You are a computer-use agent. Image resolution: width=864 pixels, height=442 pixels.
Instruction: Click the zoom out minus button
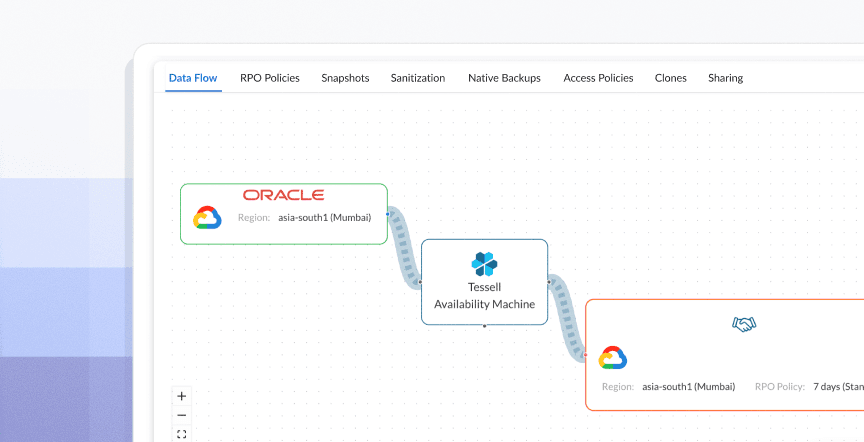(x=182, y=416)
